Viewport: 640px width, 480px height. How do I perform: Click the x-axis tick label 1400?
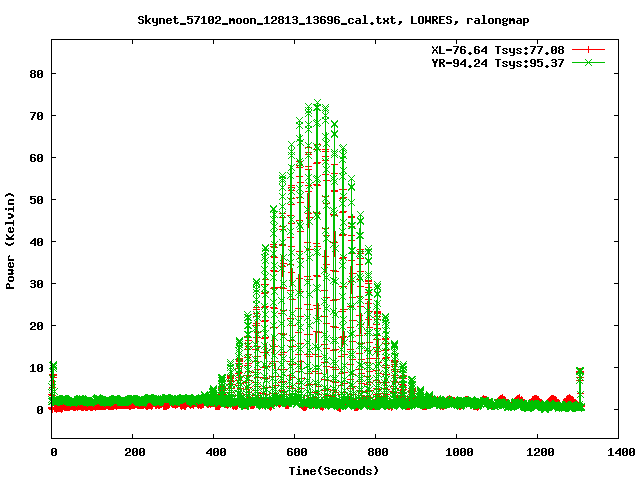click(620, 452)
